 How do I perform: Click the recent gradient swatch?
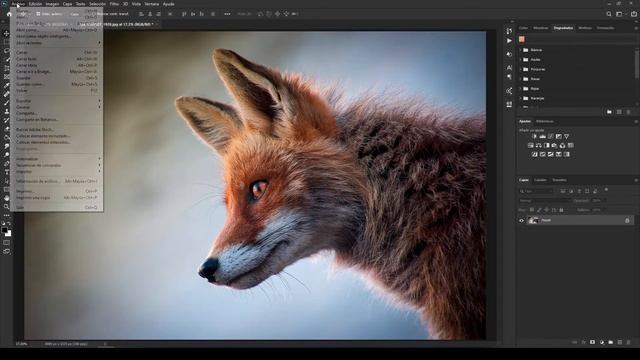522,39
